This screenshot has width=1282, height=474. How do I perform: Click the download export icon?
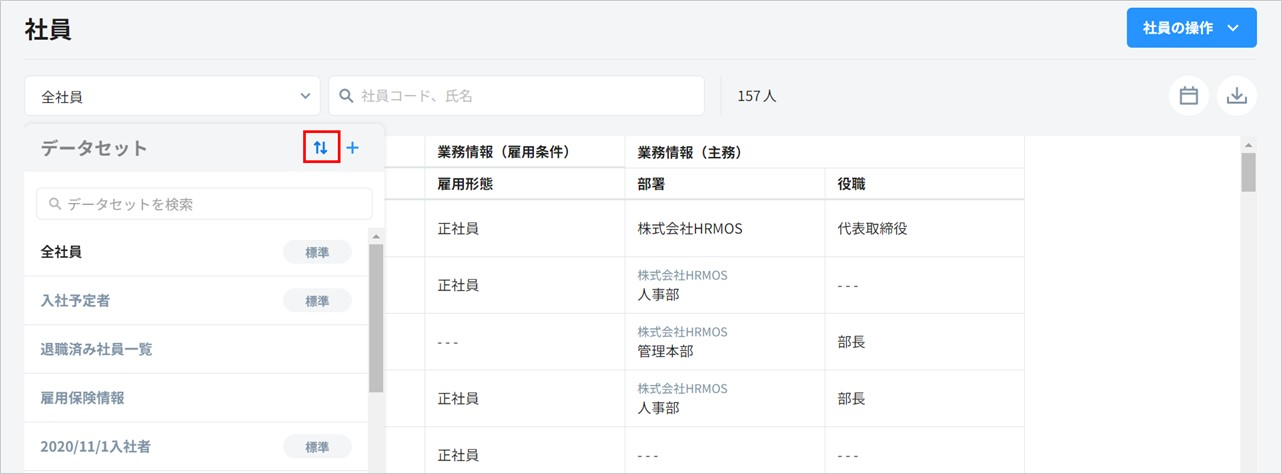[x=1236, y=96]
